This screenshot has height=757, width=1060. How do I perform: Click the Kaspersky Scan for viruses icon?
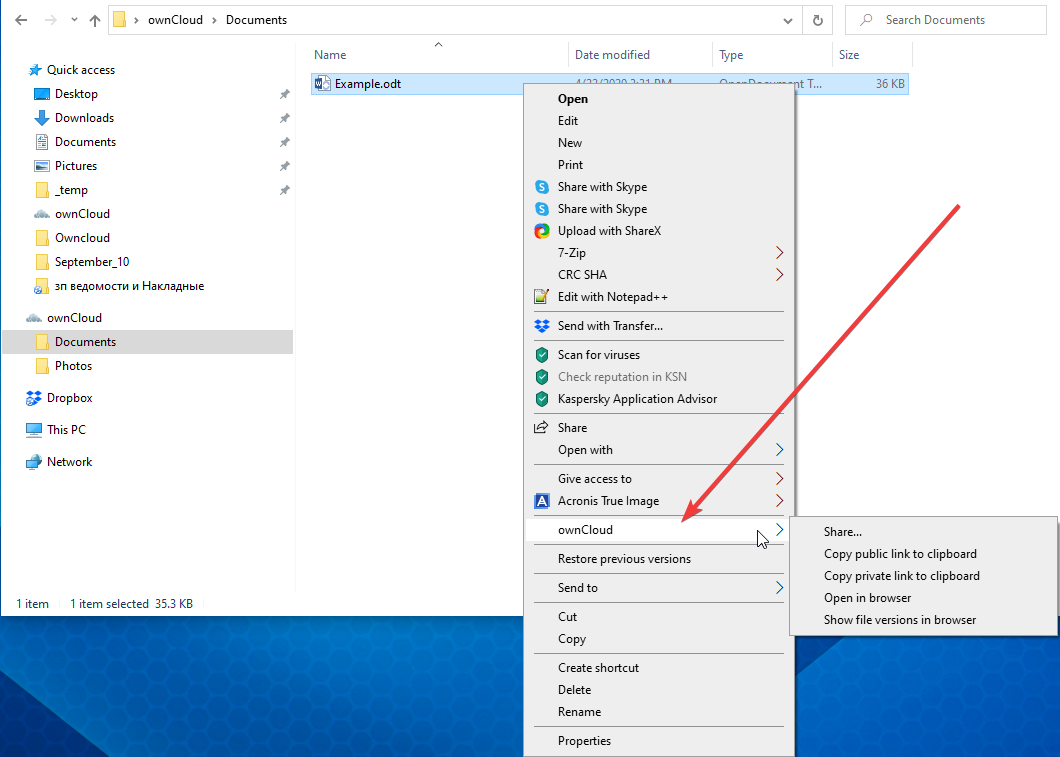click(x=542, y=355)
